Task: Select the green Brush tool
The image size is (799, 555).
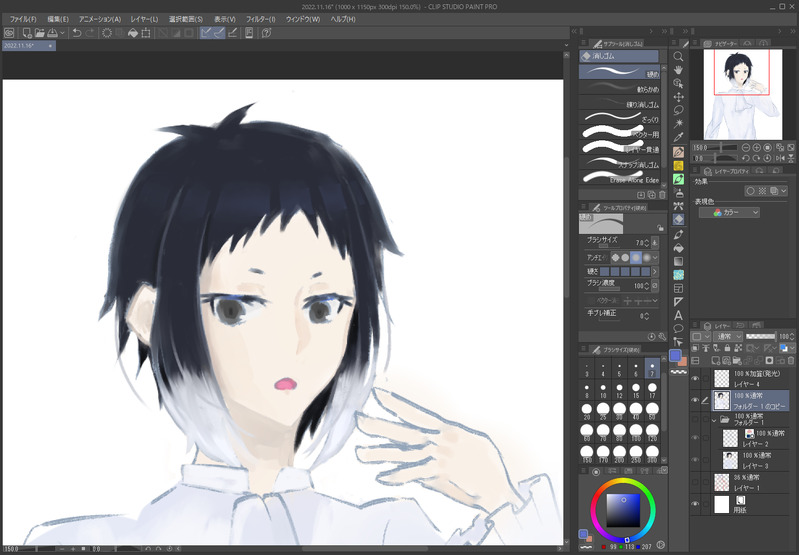Action: [x=678, y=179]
